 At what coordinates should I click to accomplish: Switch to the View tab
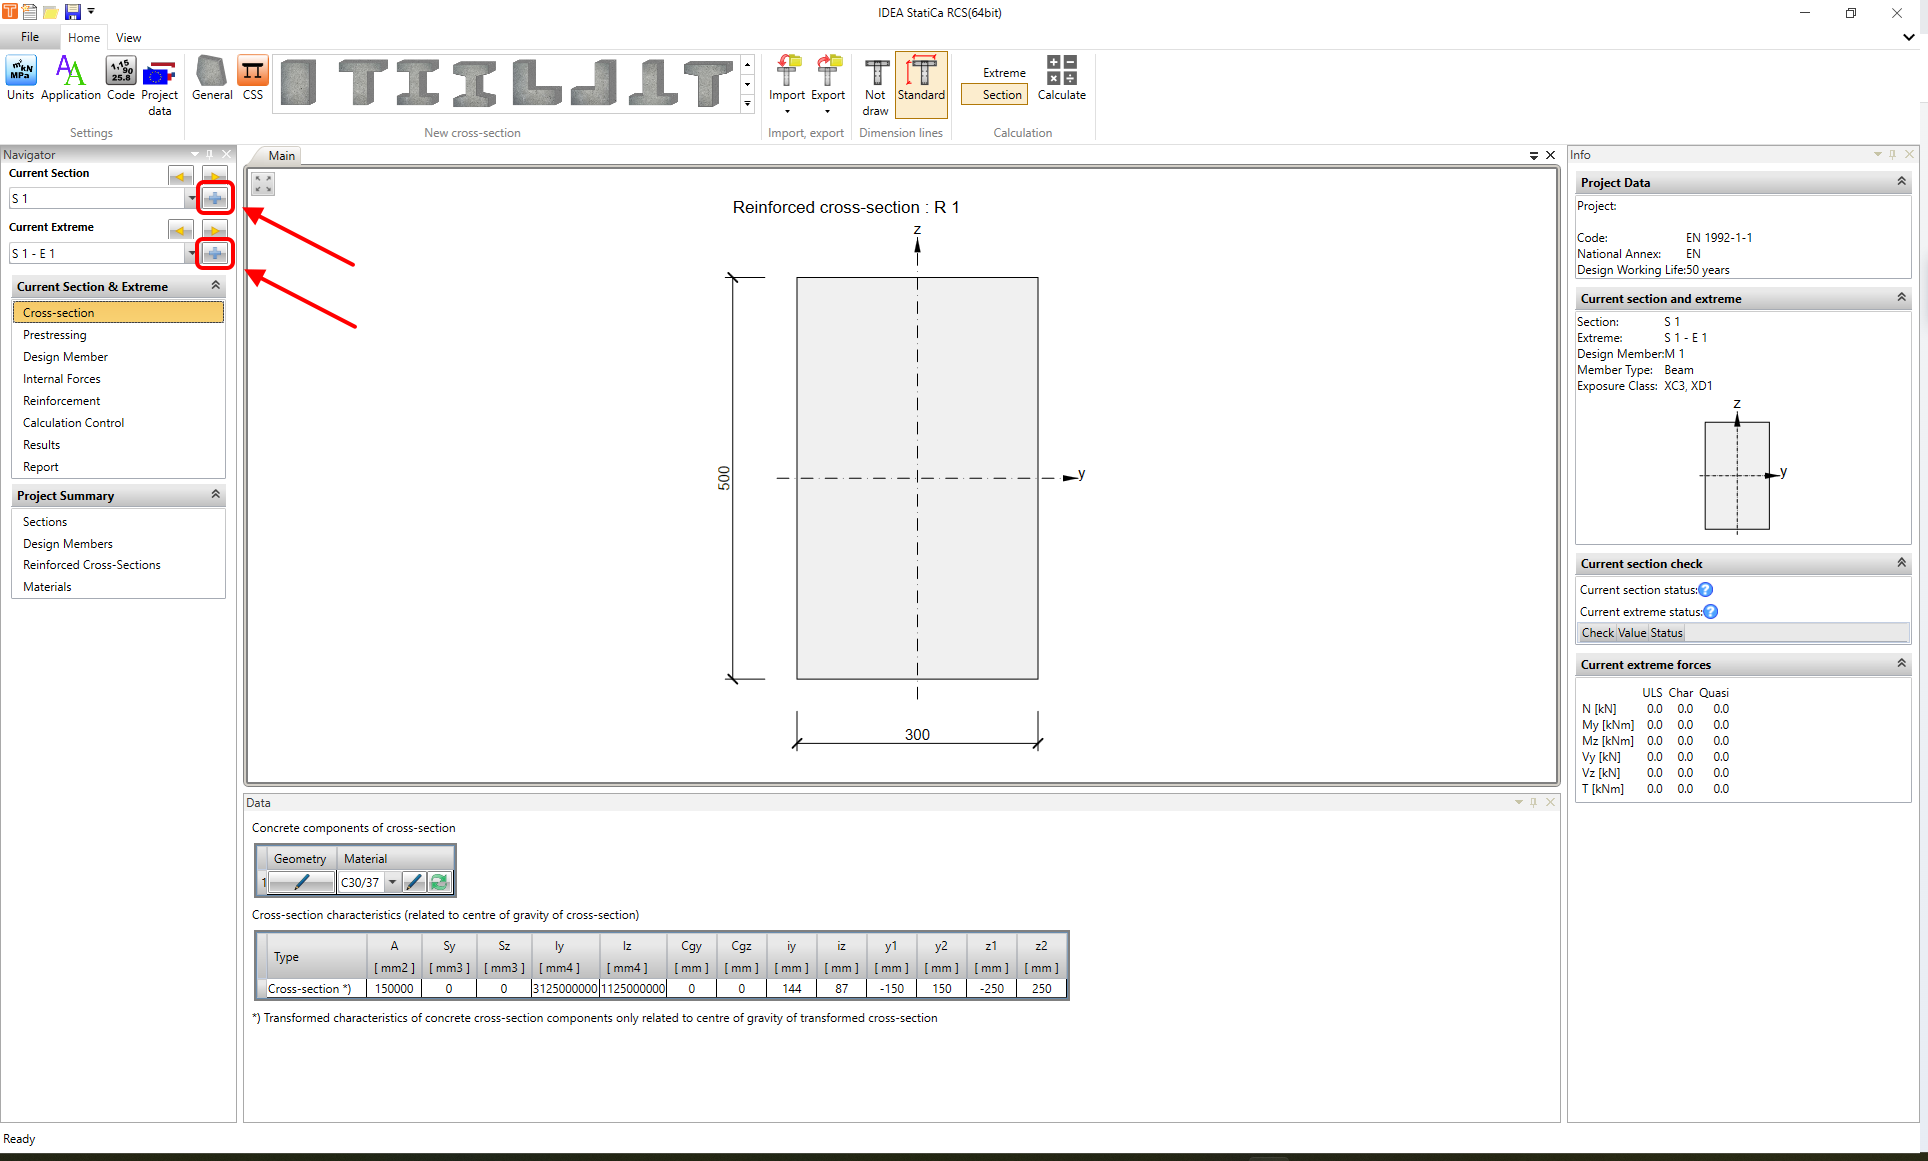[128, 37]
